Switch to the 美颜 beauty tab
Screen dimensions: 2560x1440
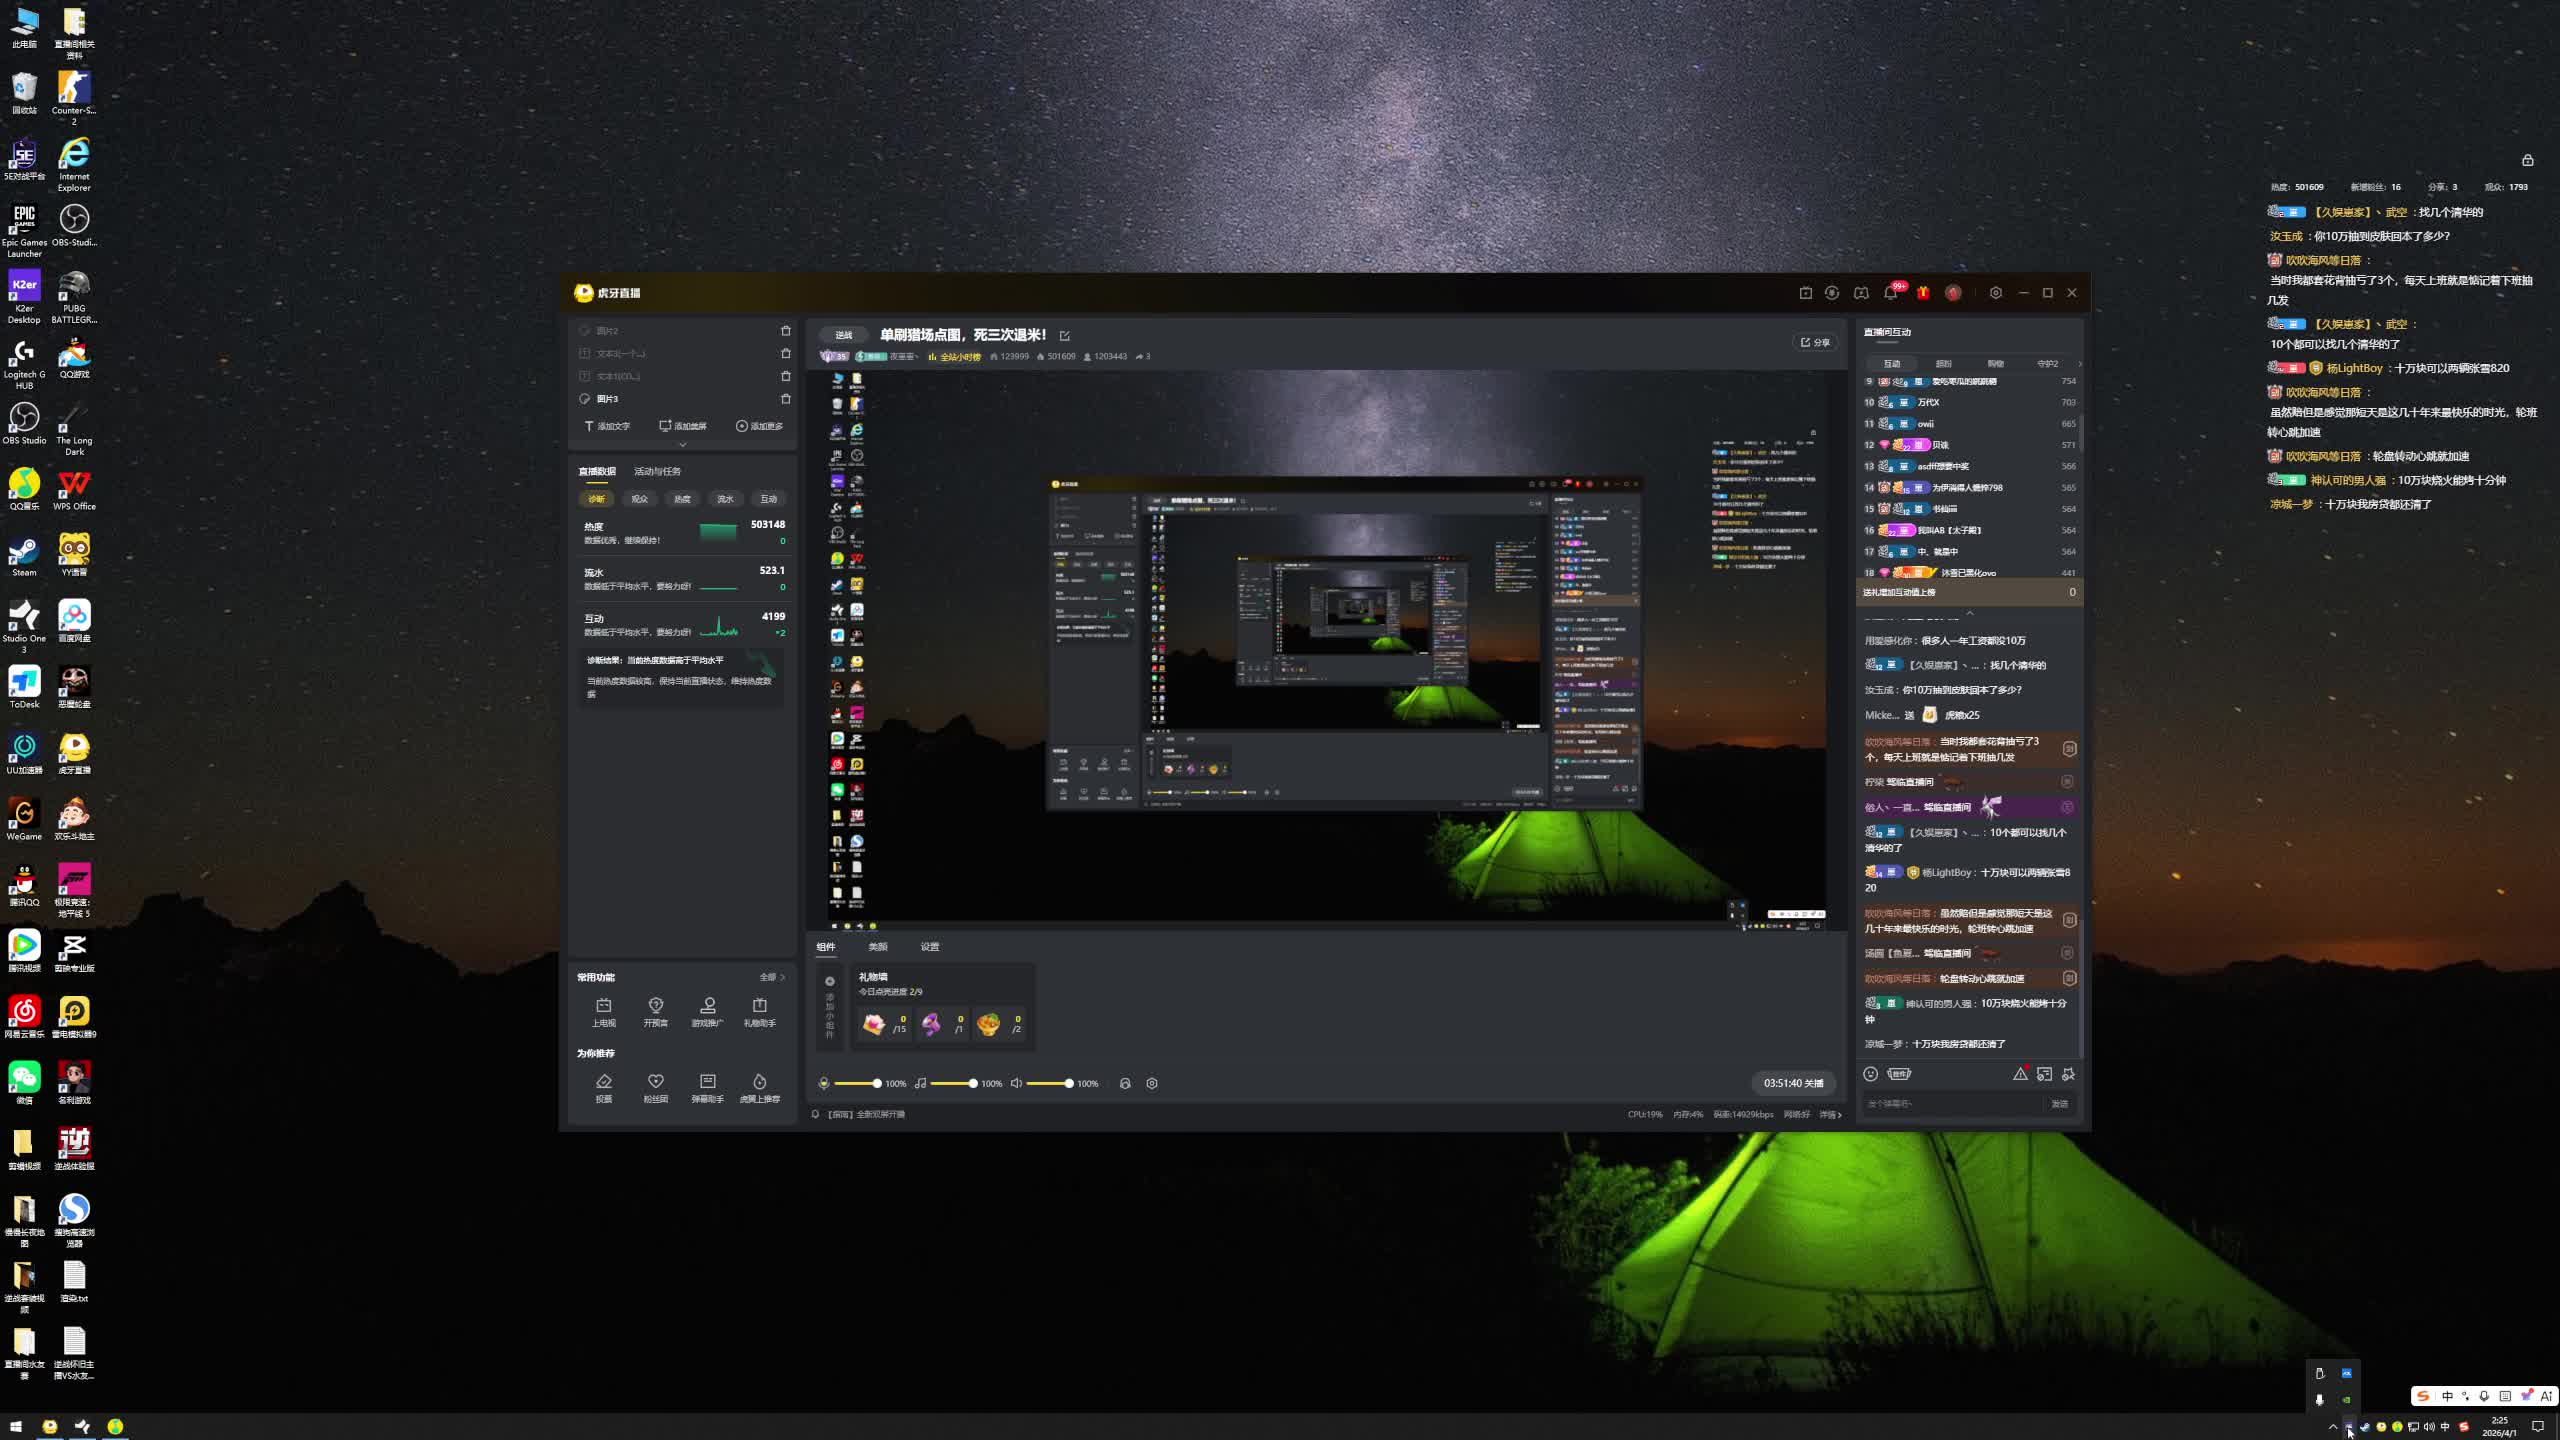(877, 946)
